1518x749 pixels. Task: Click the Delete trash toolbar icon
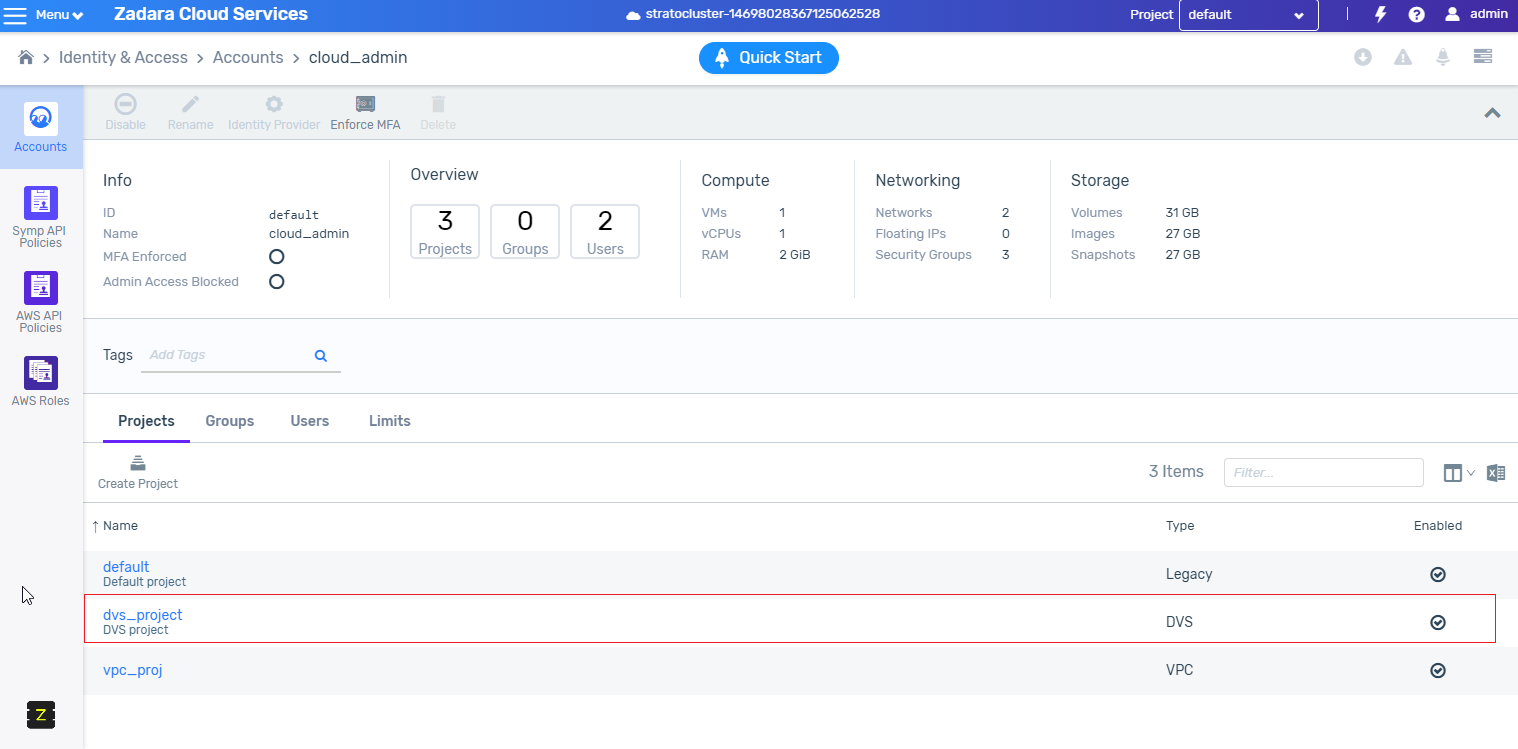(438, 104)
